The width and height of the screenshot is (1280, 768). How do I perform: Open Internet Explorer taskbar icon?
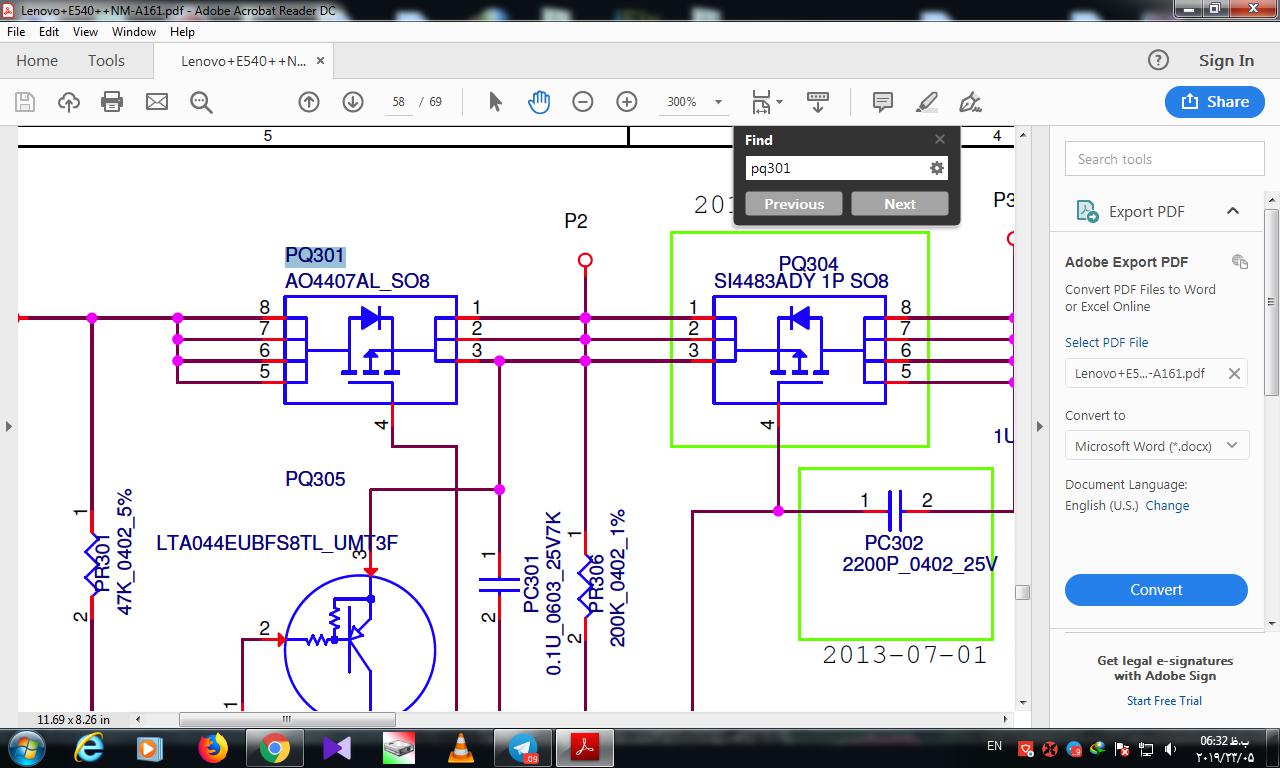point(89,748)
